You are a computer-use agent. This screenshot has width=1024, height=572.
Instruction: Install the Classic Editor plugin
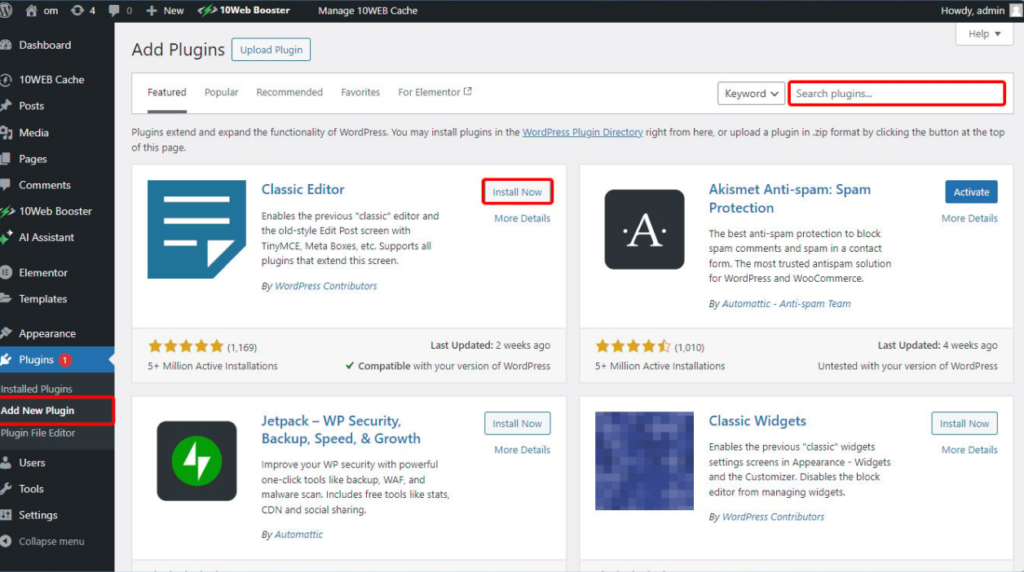coord(517,192)
